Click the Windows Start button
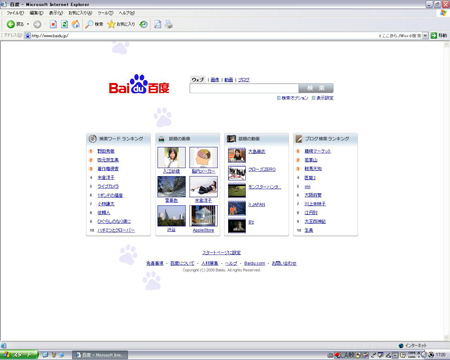 [19, 355]
